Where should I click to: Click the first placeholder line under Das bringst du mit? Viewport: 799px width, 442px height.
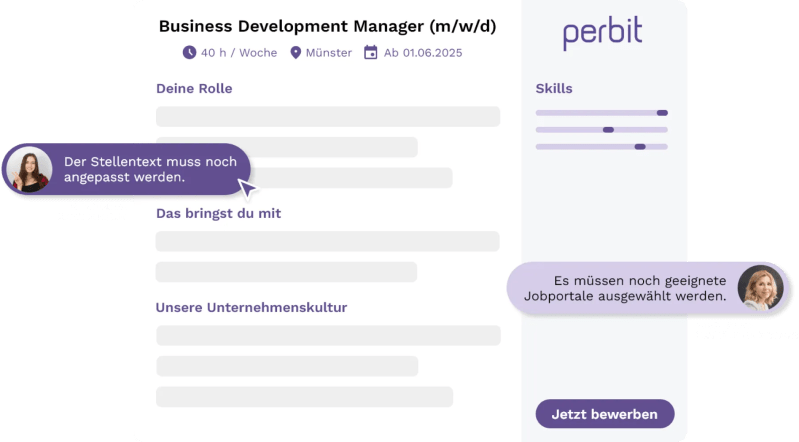click(328, 241)
